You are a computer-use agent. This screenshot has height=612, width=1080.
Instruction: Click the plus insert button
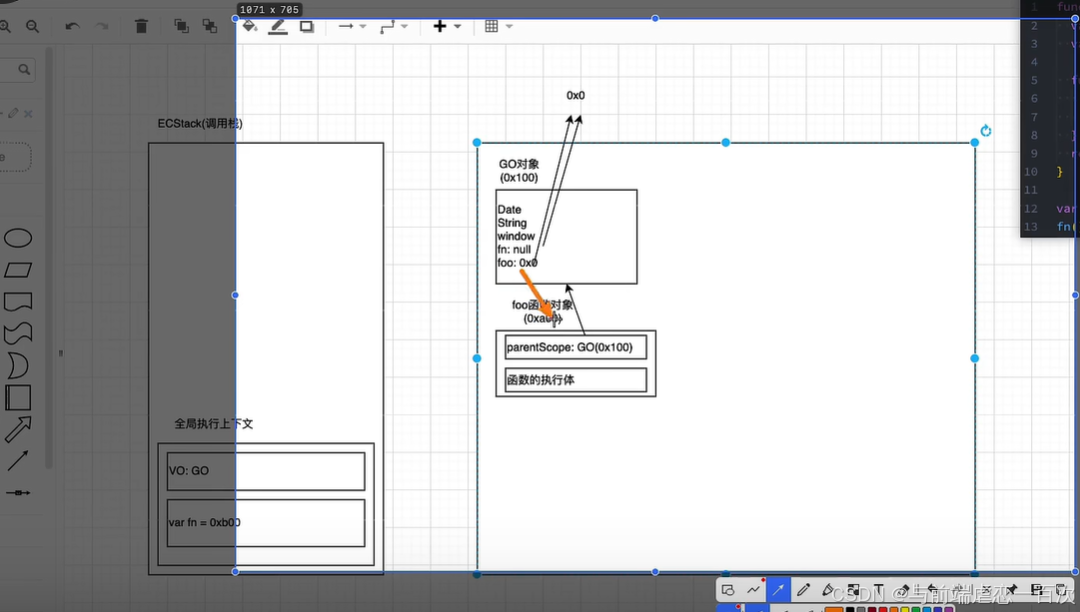tap(439, 26)
